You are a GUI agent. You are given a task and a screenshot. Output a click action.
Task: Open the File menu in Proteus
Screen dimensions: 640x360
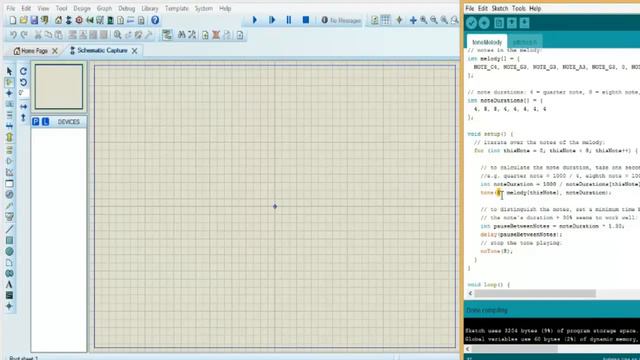click(11, 8)
